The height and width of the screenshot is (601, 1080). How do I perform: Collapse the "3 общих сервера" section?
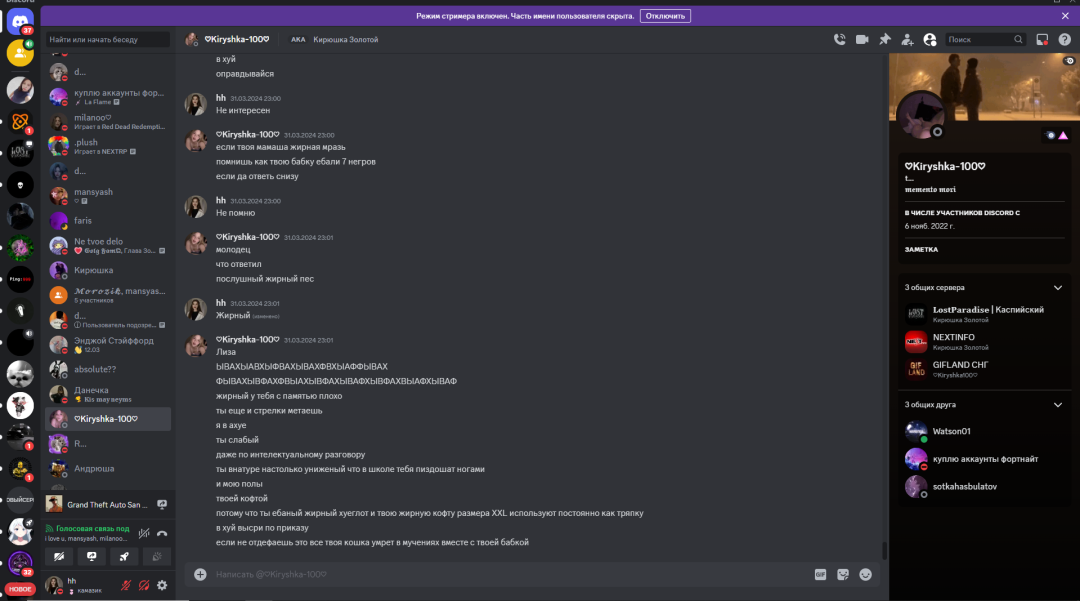click(x=1057, y=288)
